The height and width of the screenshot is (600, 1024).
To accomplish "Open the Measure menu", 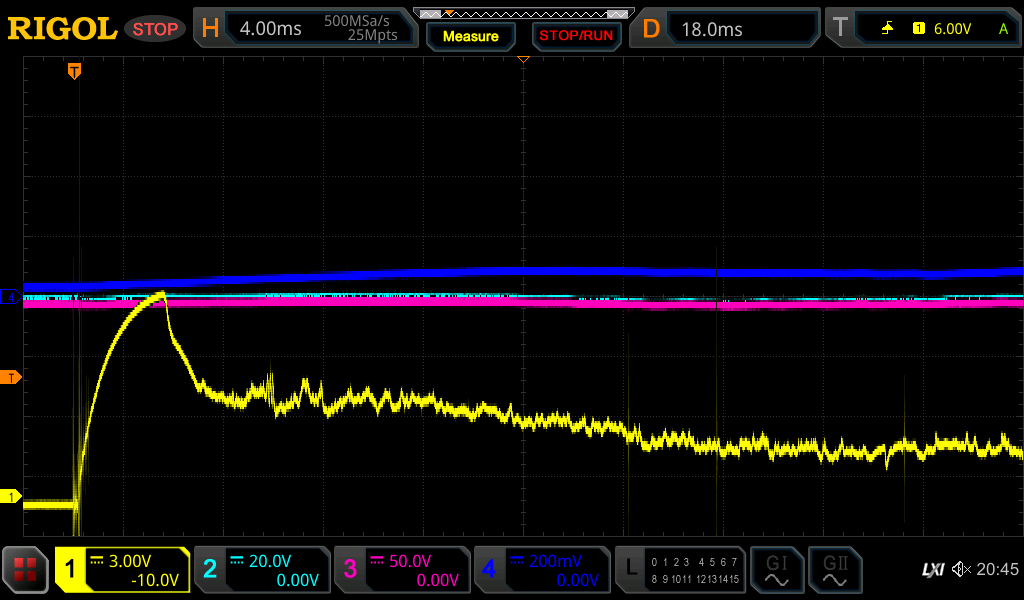I will click(x=470, y=36).
